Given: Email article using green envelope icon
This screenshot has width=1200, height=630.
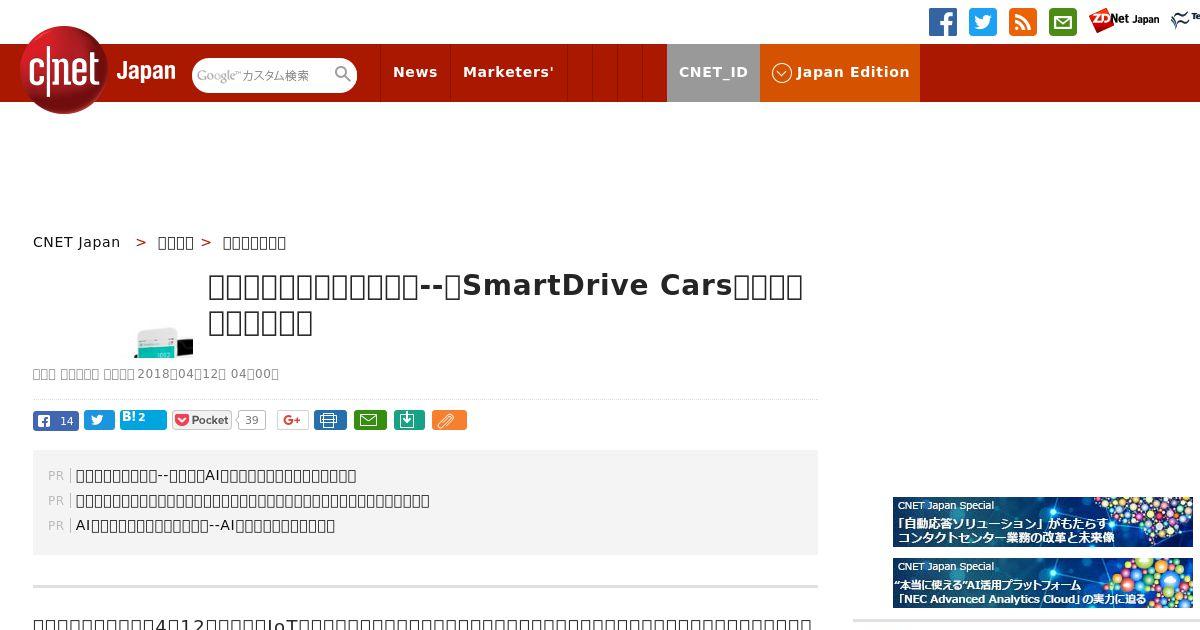Looking at the screenshot, I should tap(370, 420).
